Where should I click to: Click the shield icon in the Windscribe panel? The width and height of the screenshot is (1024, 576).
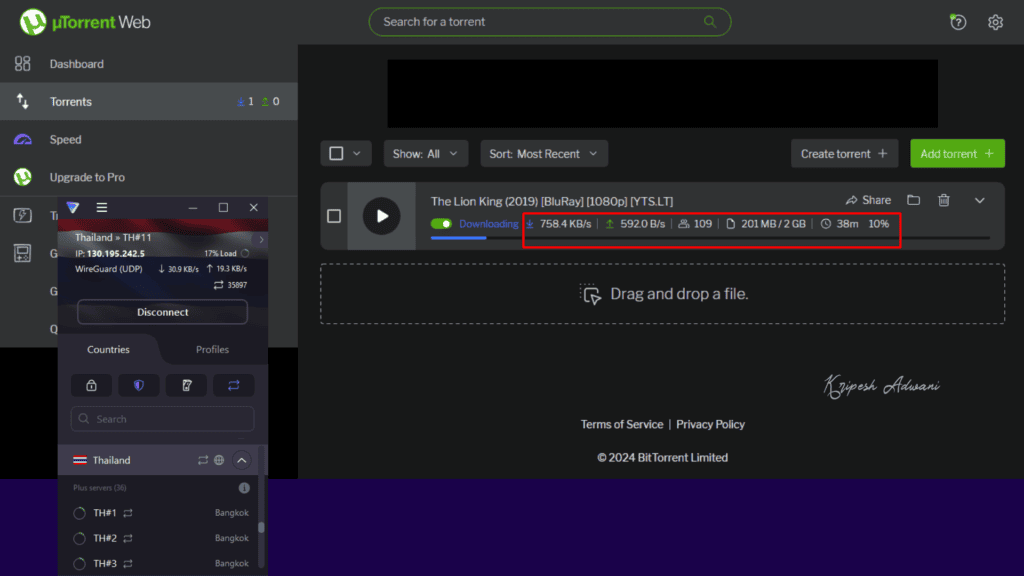139,385
